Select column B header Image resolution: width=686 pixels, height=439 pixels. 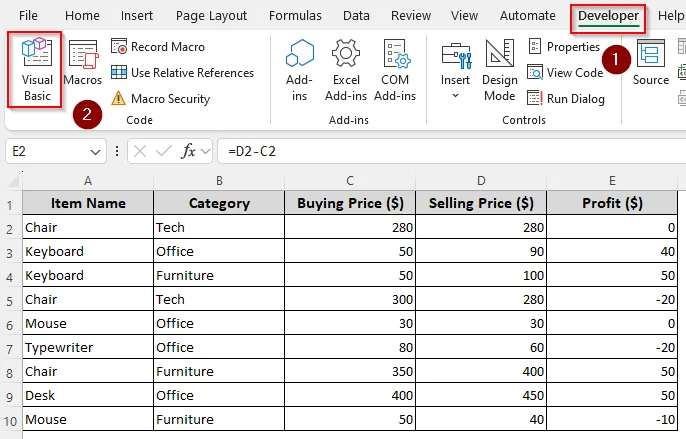(219, 181)
